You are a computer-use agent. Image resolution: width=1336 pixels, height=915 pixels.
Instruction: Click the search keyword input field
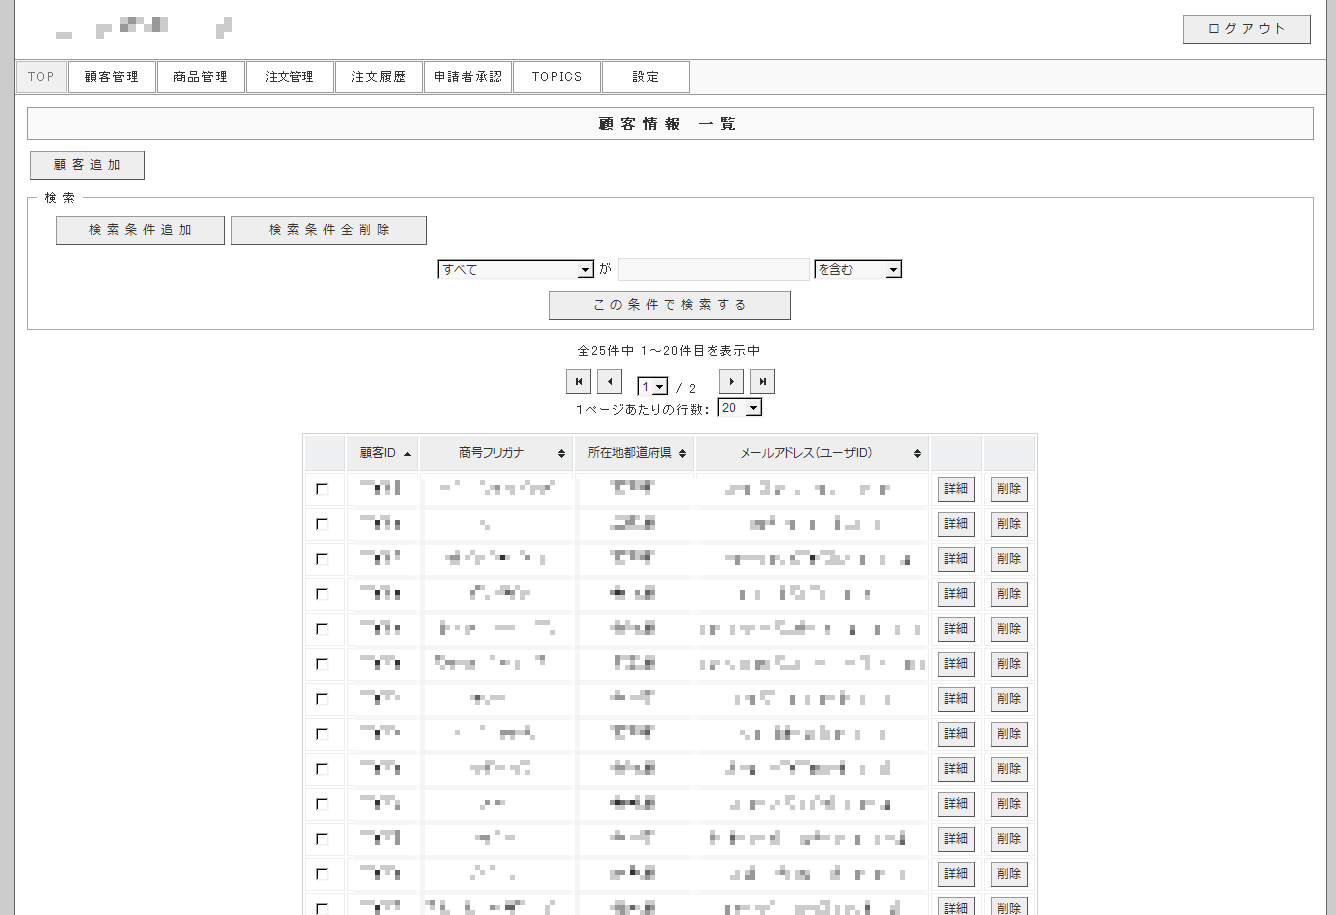coord(713,270)
